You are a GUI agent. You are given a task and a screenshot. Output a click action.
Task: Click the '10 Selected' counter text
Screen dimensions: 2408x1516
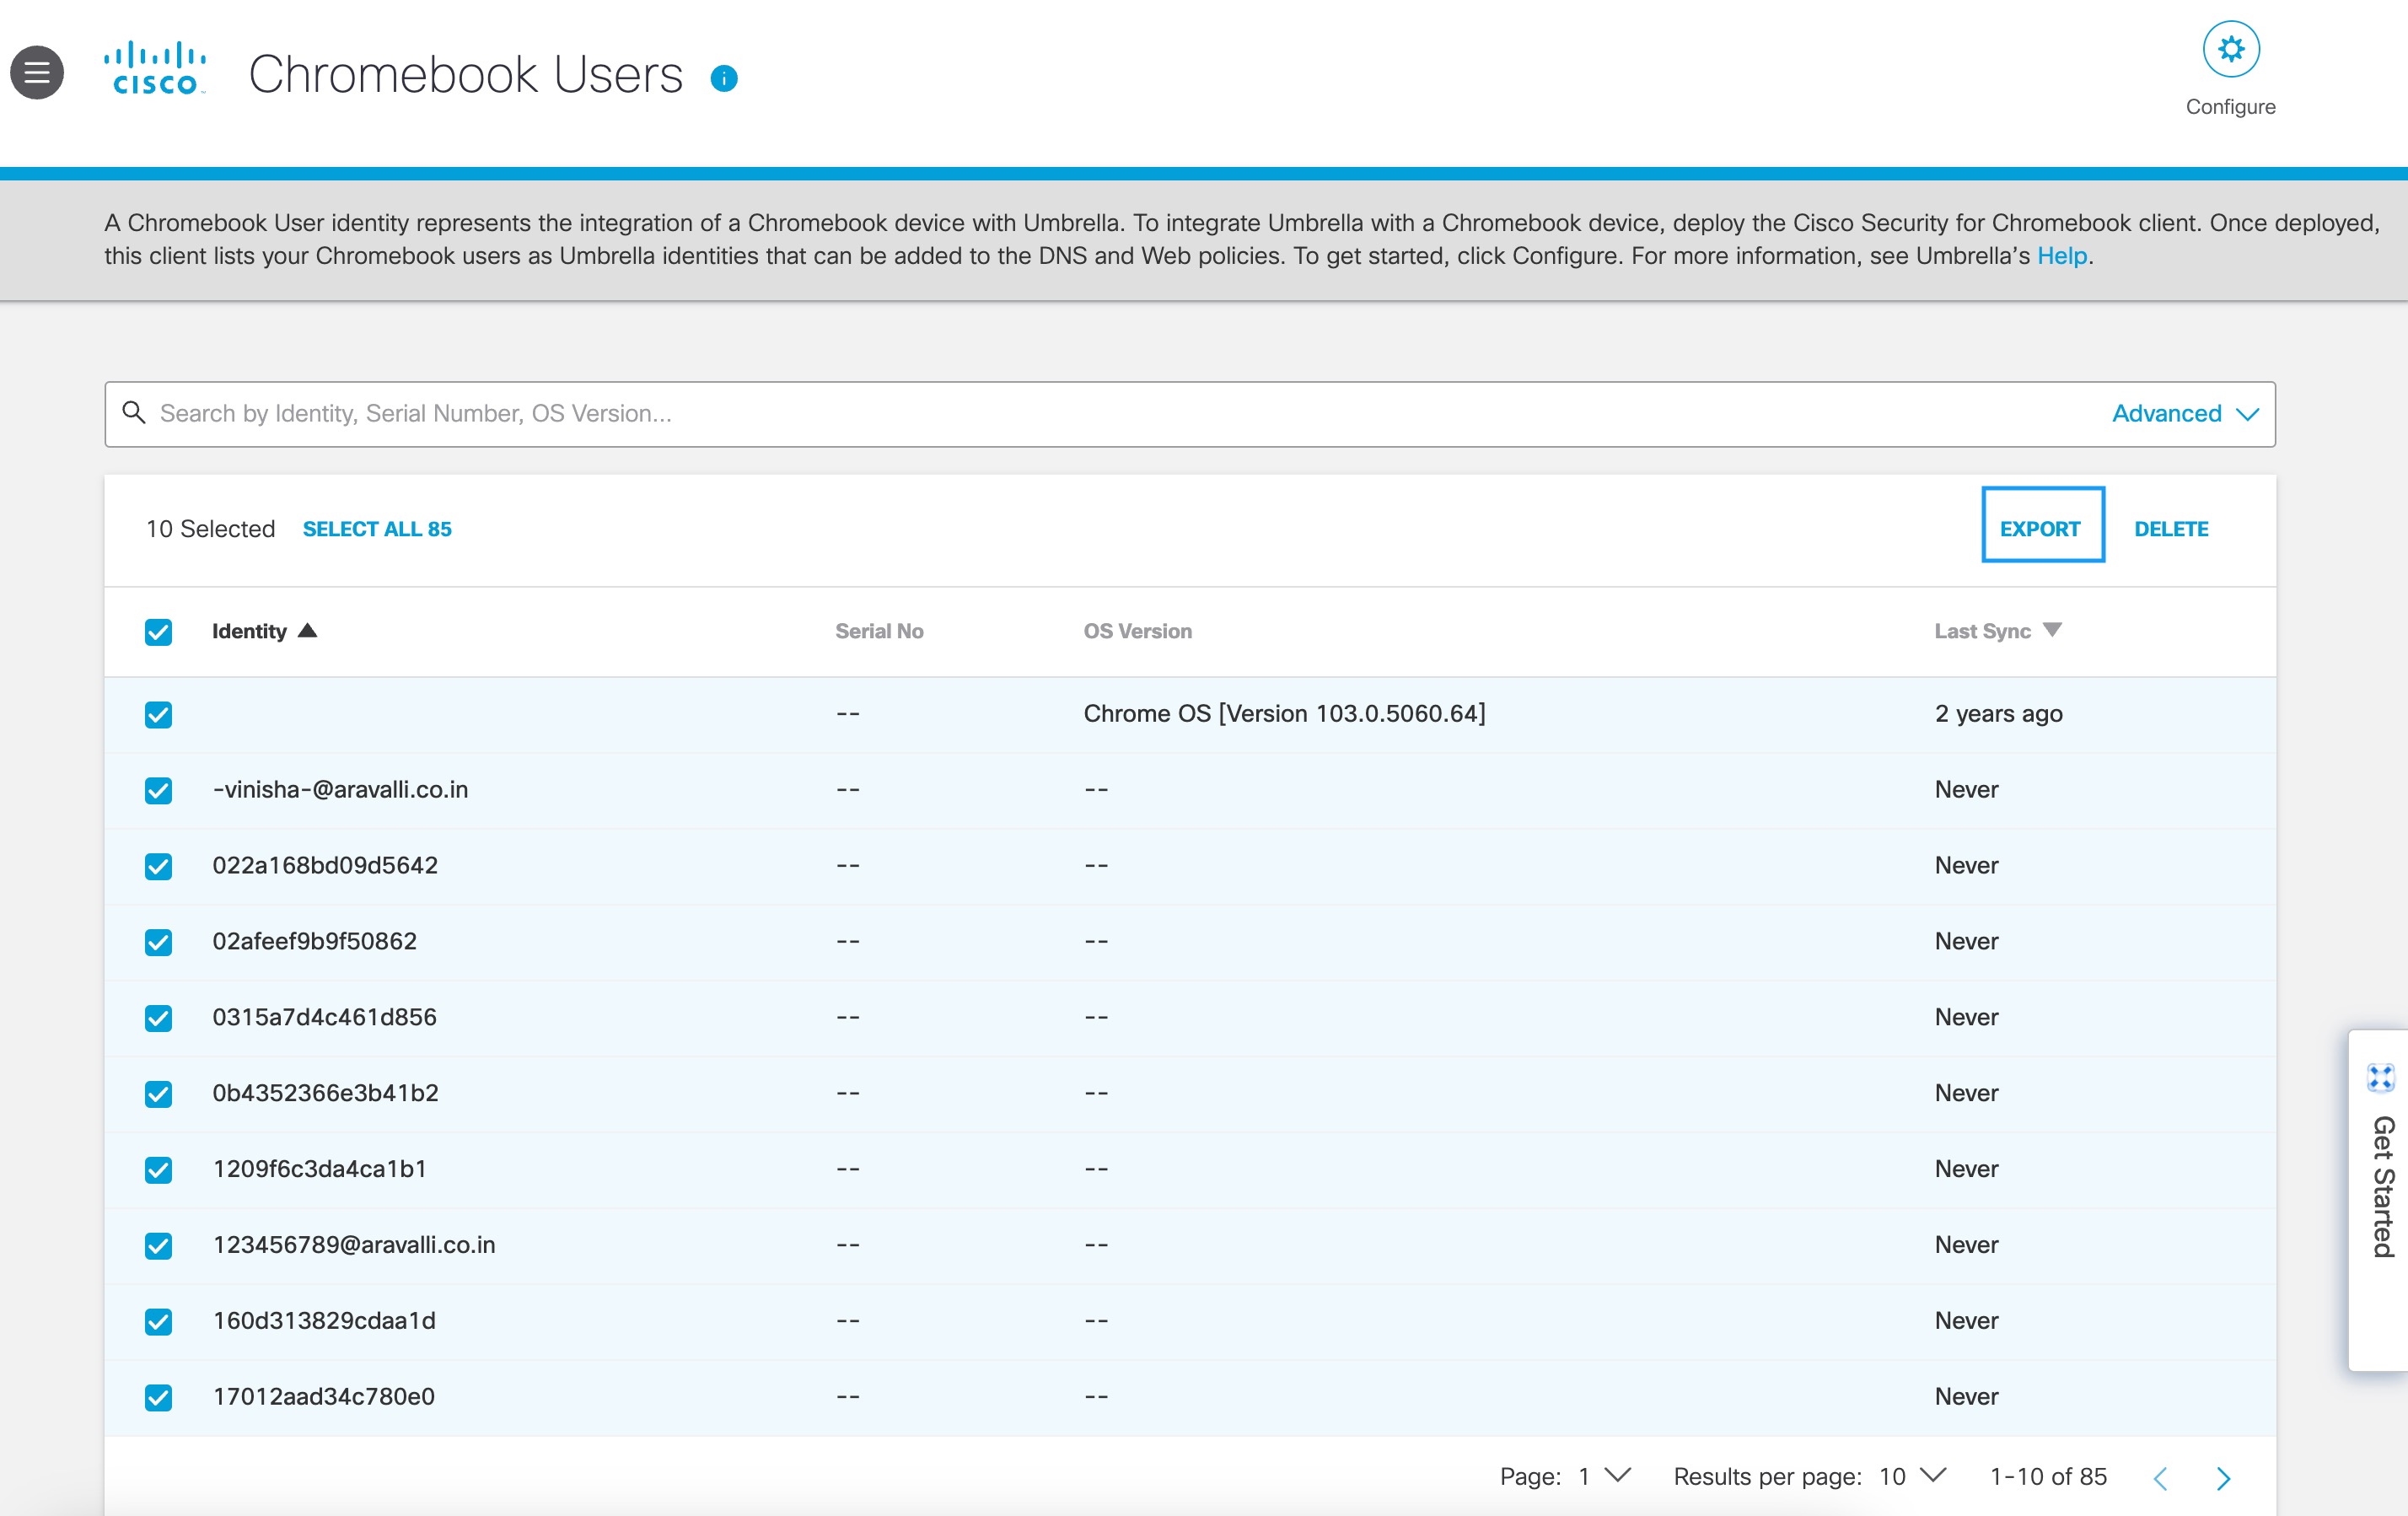[210, 529]
